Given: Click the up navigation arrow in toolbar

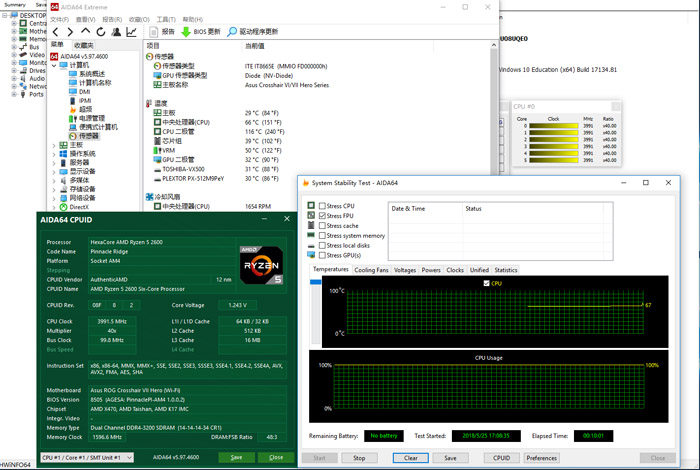Looking at the screenshot, I should coord(86,31).
